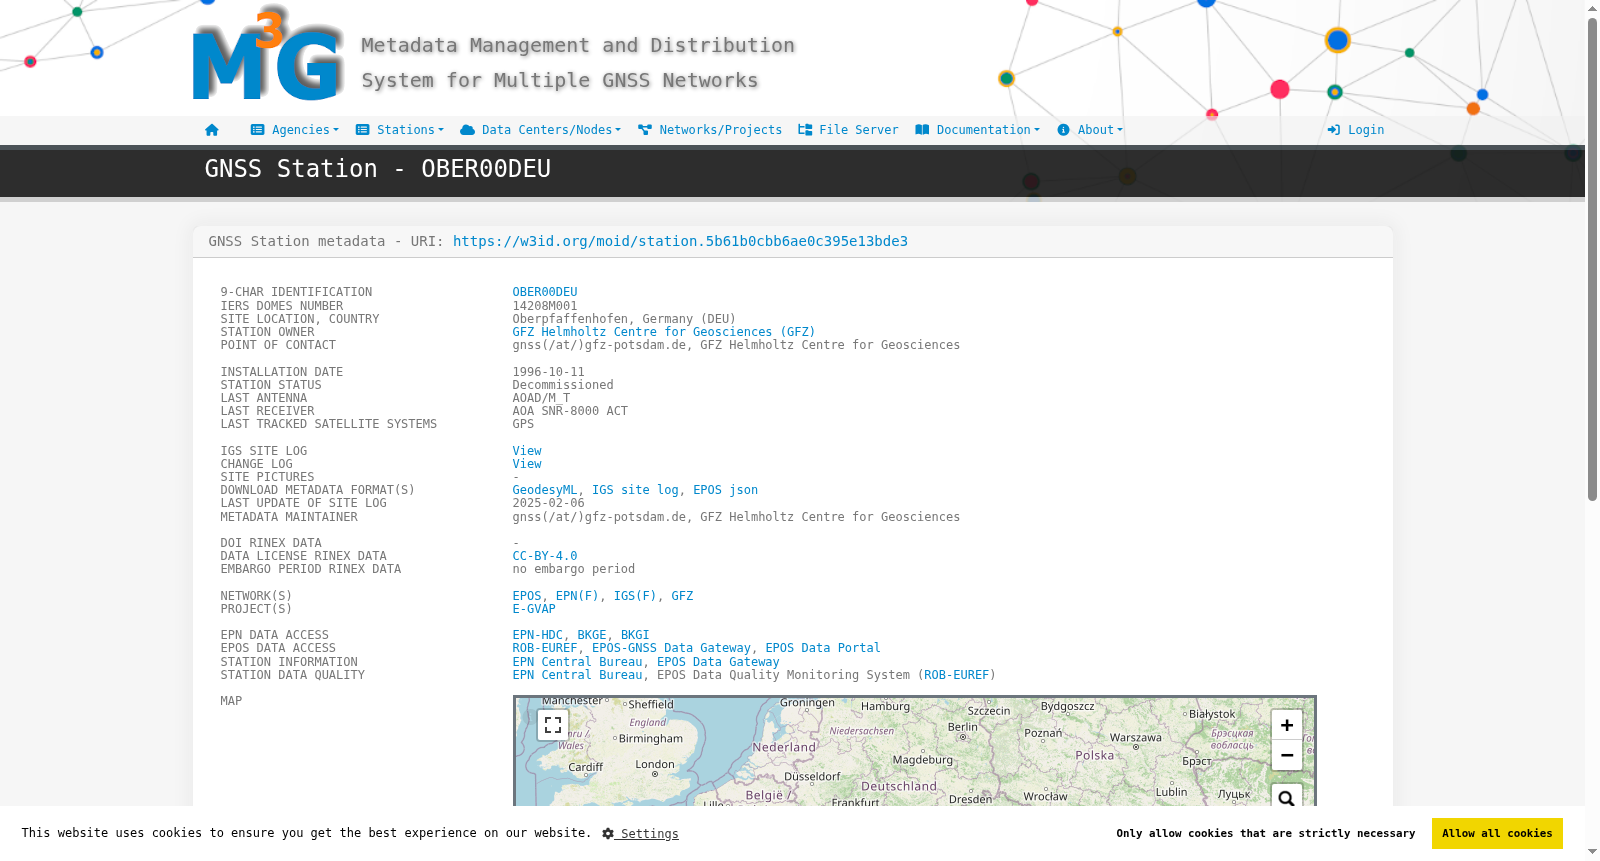
Task: Click the About info icon
Action: (1063, 130)
